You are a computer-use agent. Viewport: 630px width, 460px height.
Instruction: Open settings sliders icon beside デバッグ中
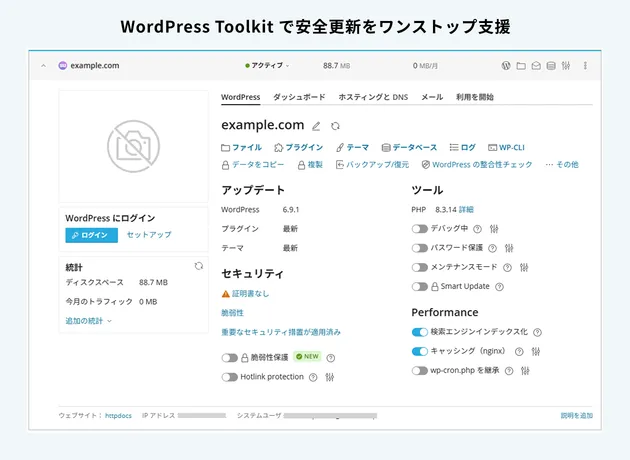[494, 229]
